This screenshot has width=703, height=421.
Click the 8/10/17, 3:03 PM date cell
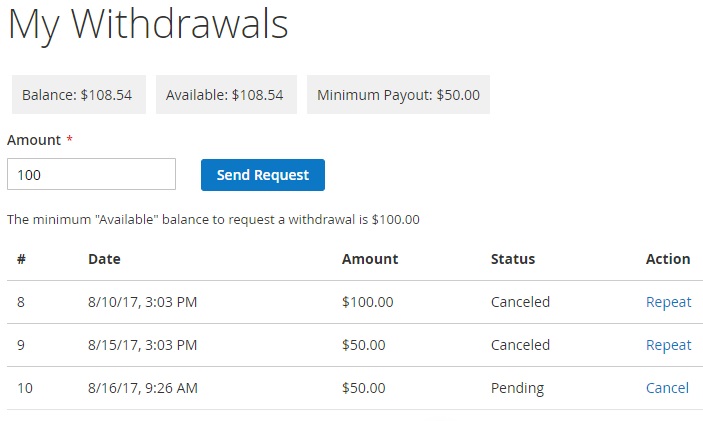point(142,302)
